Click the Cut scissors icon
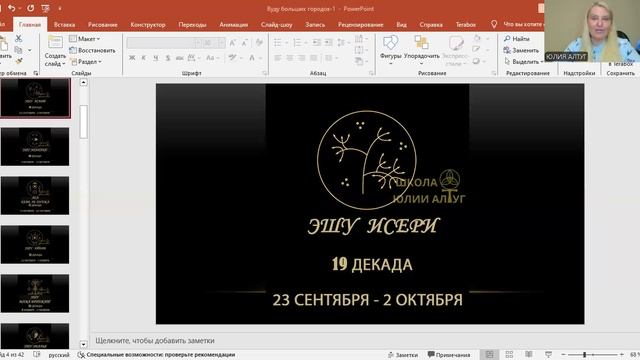The height and width of the screenshot is (360, 640). [18, 38]
